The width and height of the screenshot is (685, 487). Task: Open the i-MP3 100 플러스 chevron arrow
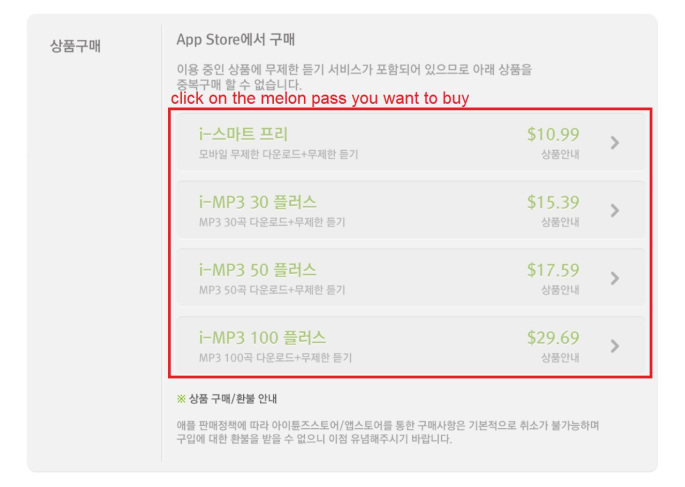pyautogui.click(x=614, y=346)
